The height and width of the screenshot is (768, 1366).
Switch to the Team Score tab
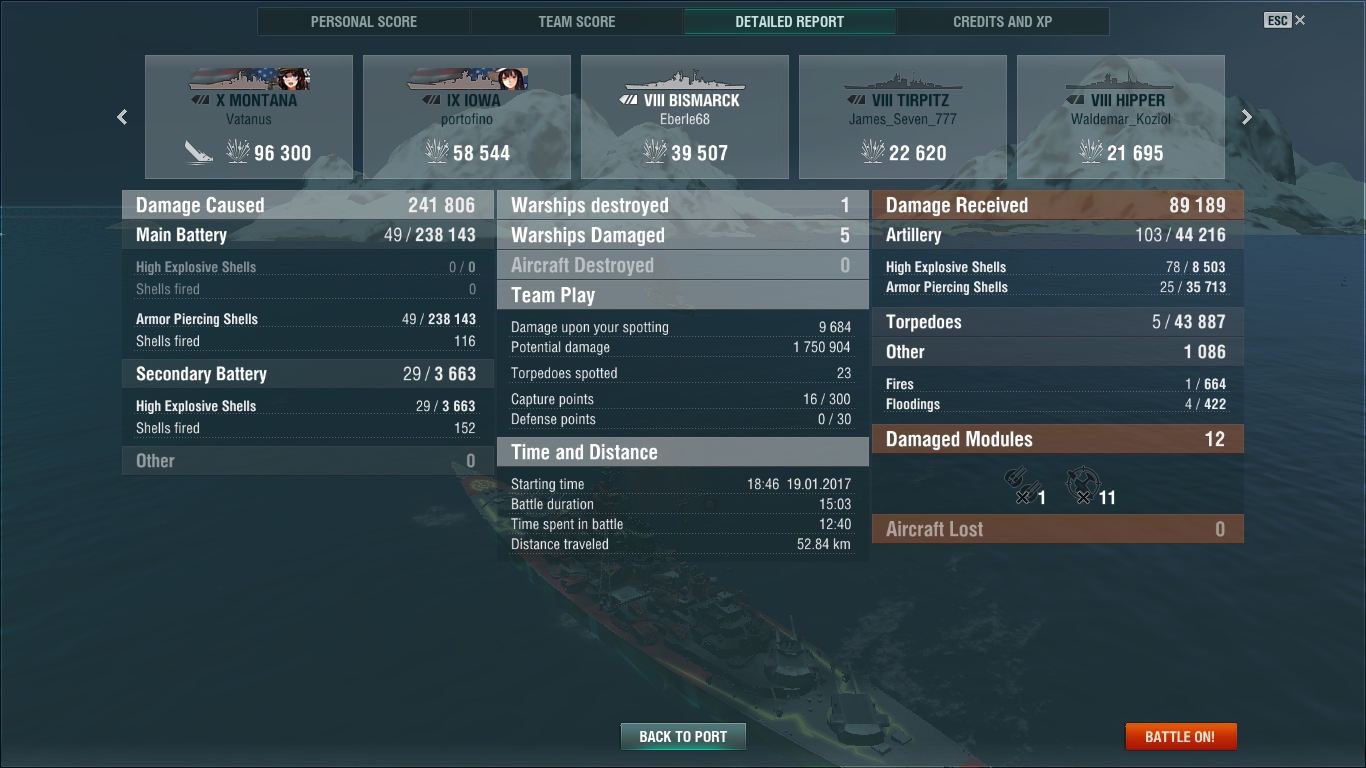[577, 21]
